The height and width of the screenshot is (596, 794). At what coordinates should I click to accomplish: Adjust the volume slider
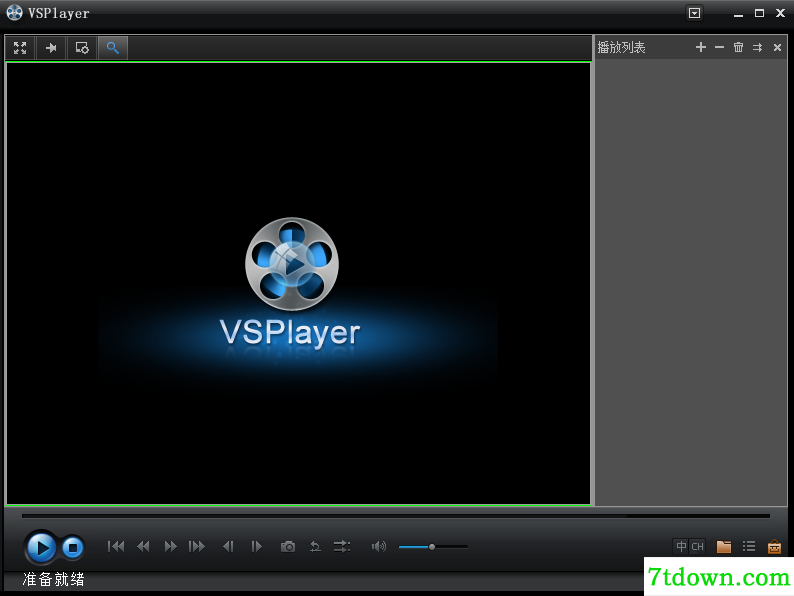[433, 547]
